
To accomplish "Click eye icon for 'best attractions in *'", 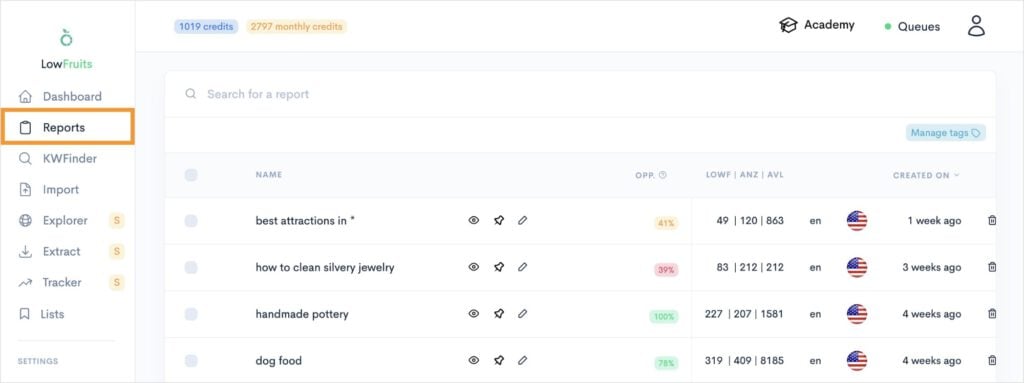I will coord(474,221).
